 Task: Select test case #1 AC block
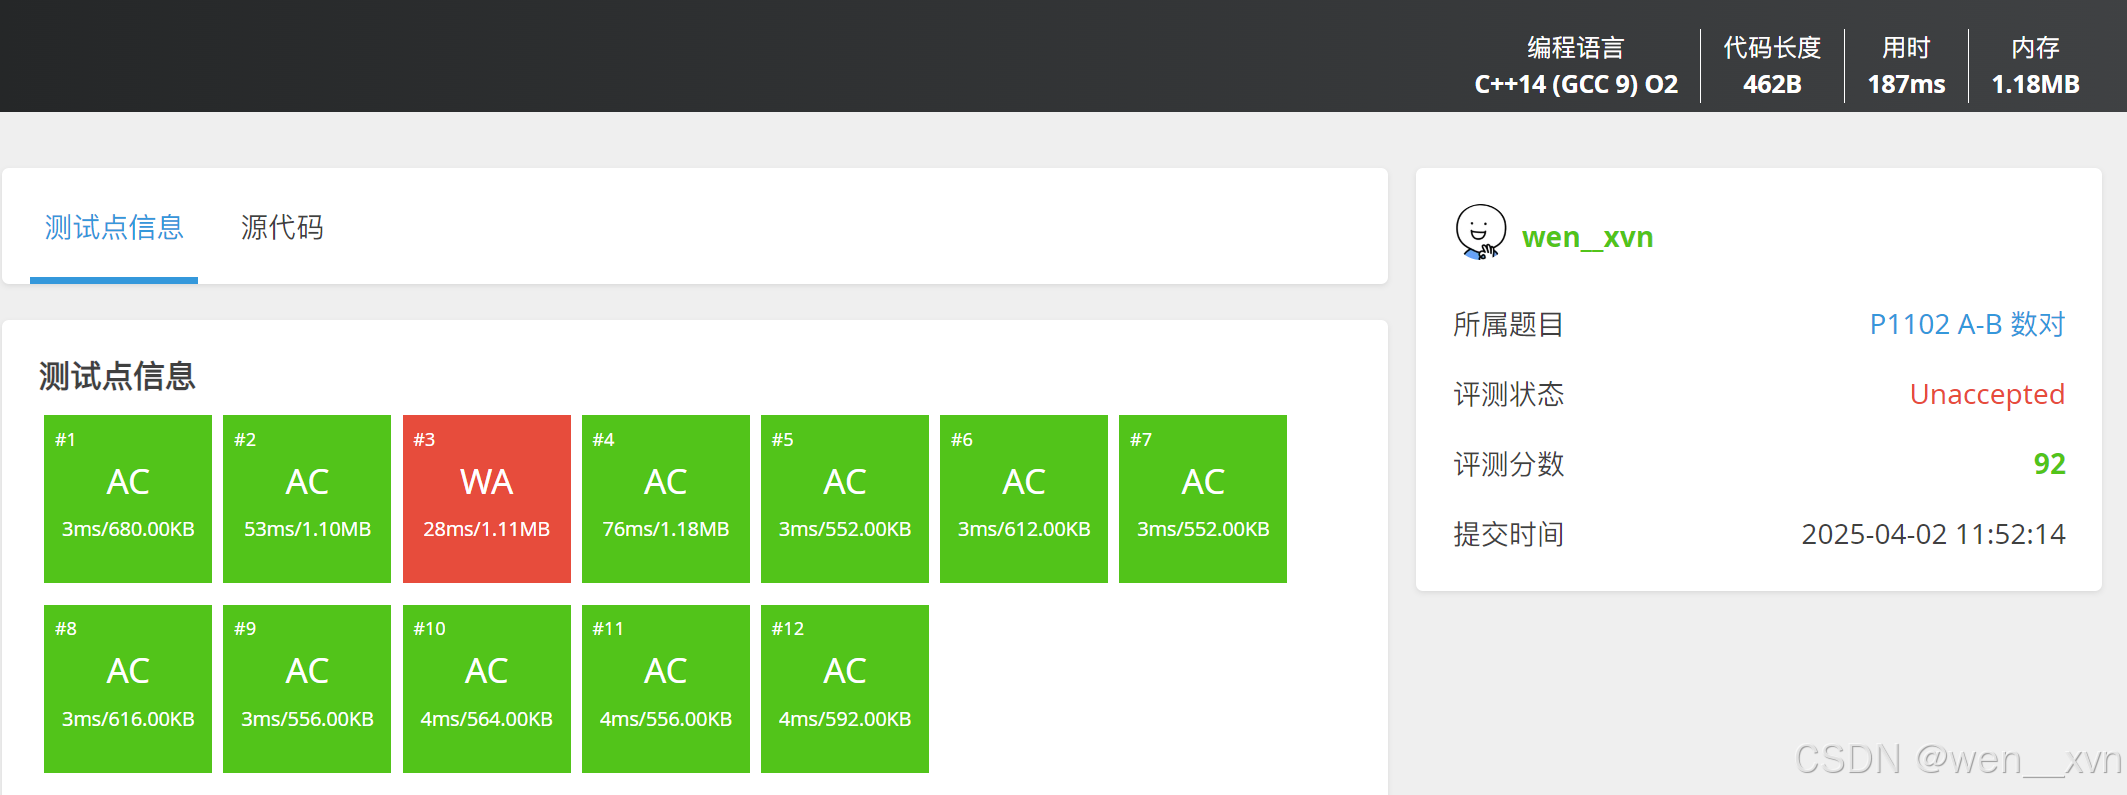tap(128, 499)
